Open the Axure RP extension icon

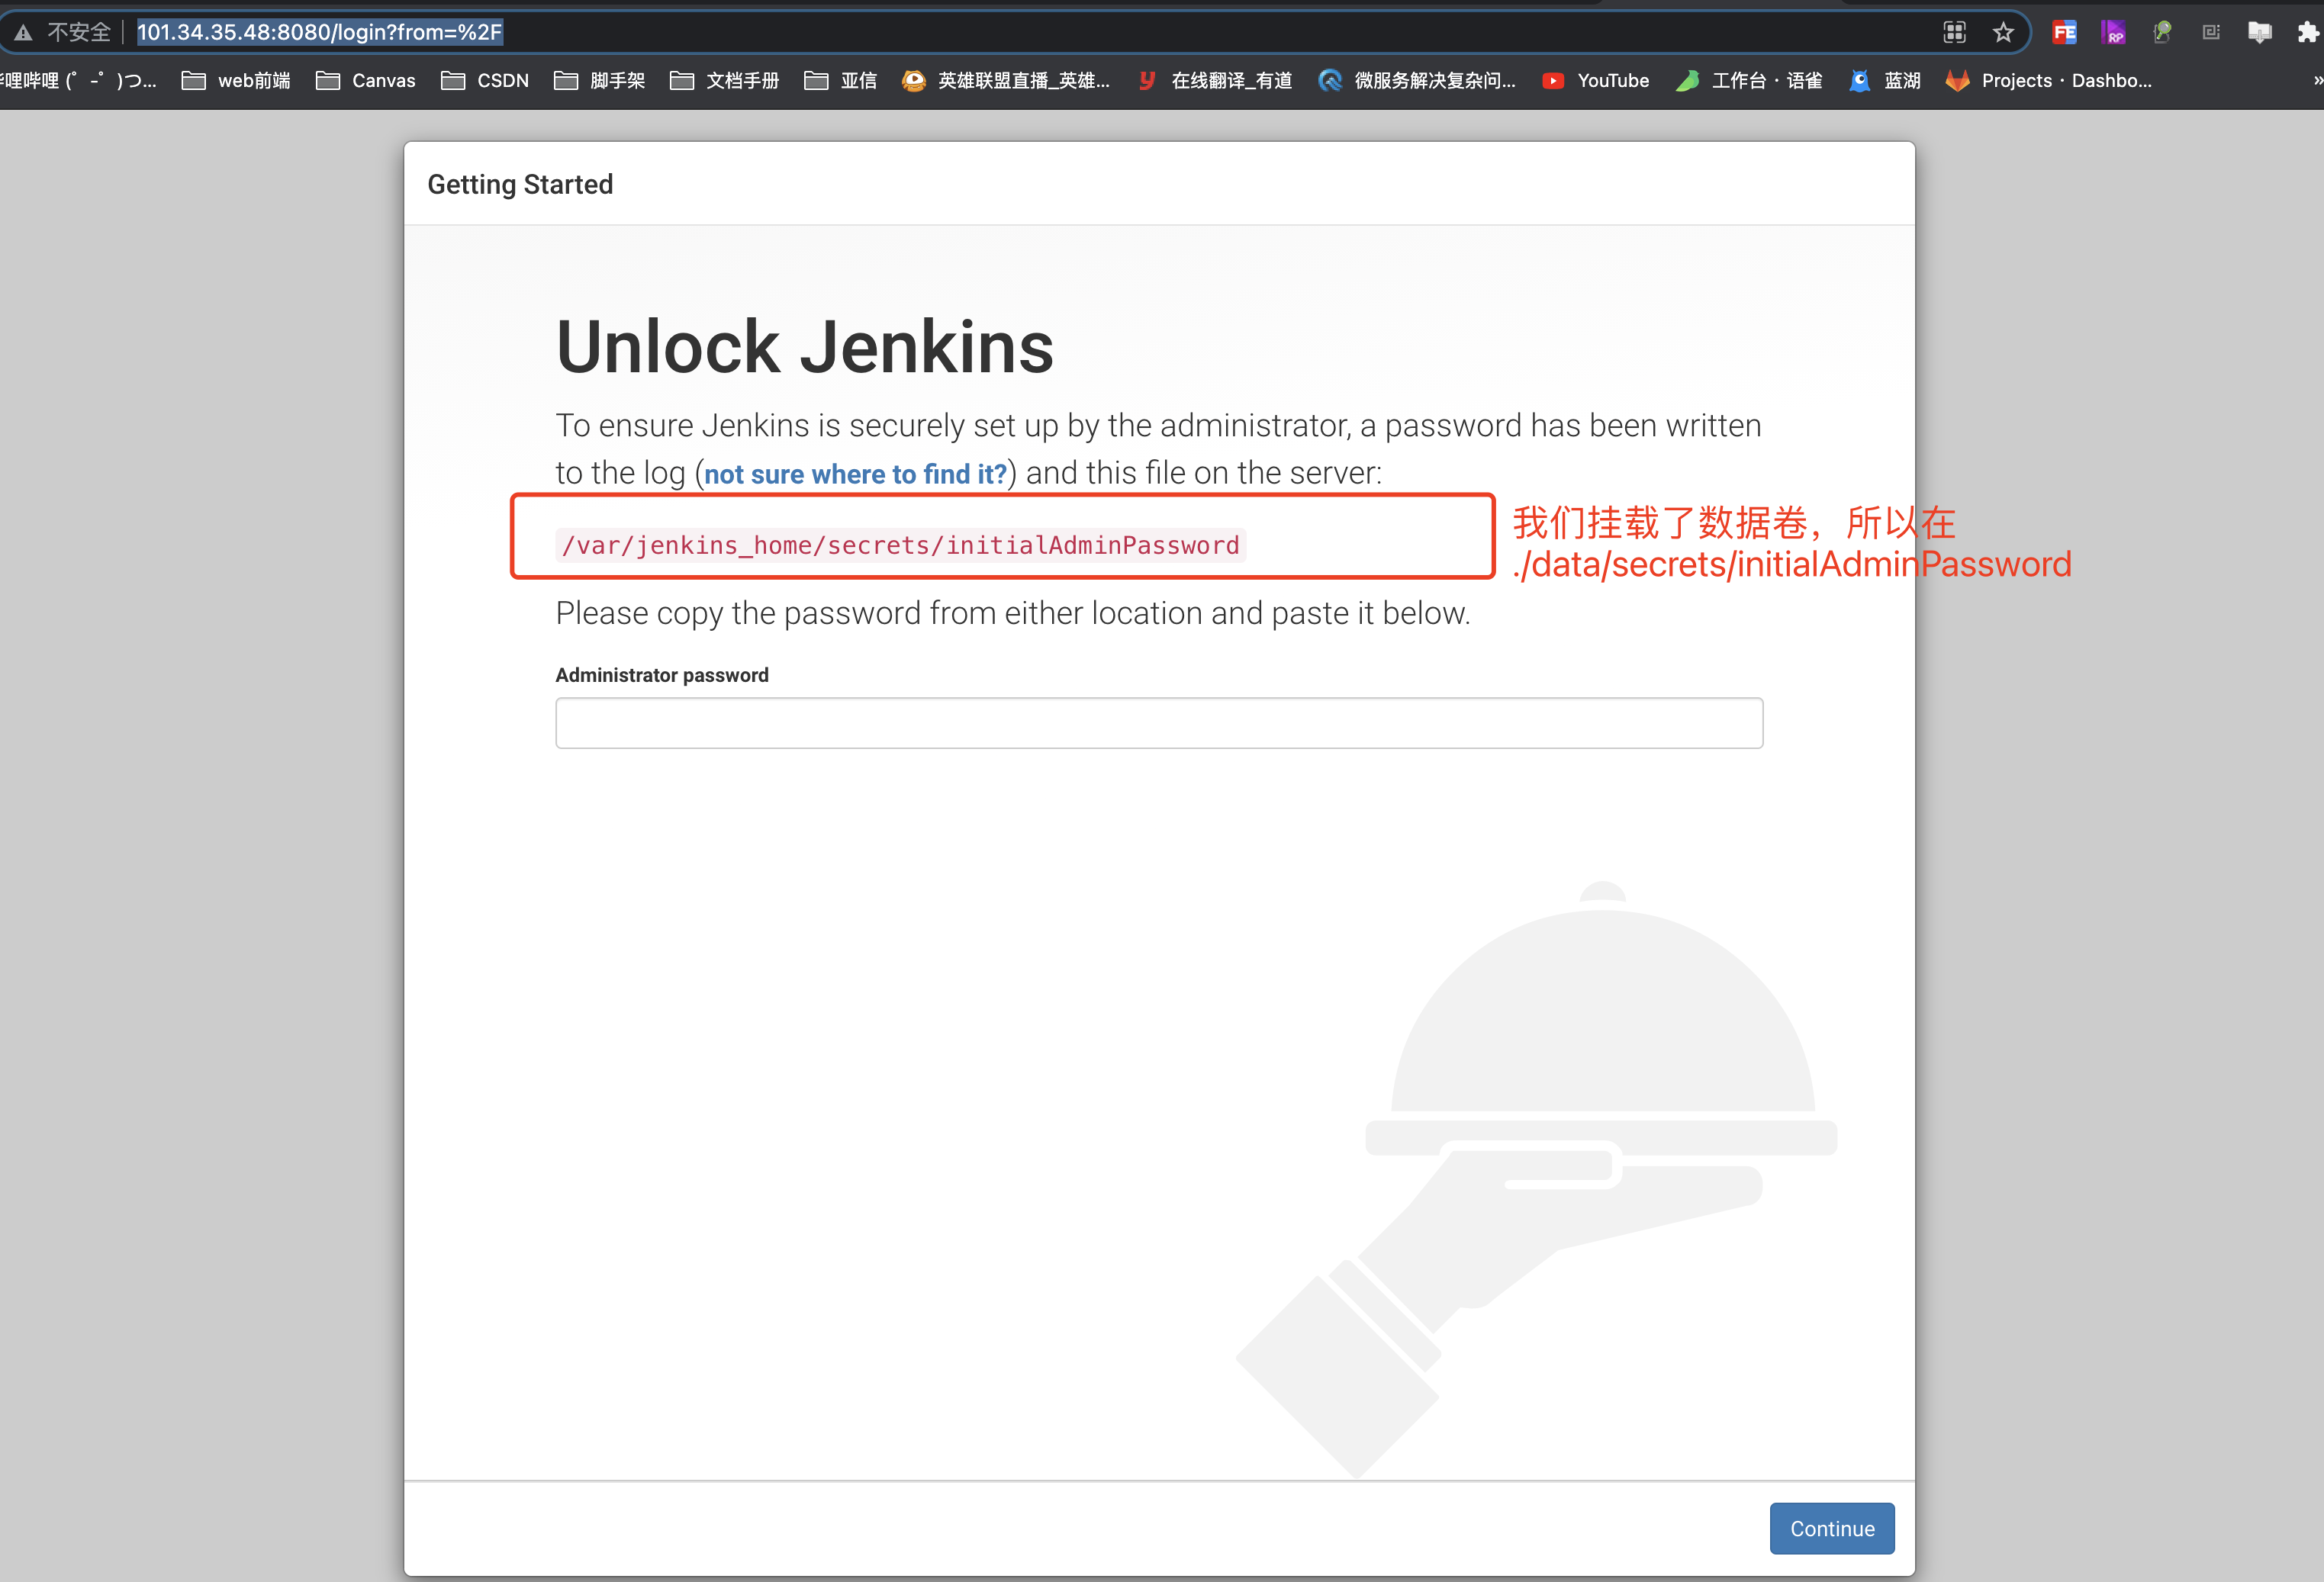click(x=2113, y=33)
